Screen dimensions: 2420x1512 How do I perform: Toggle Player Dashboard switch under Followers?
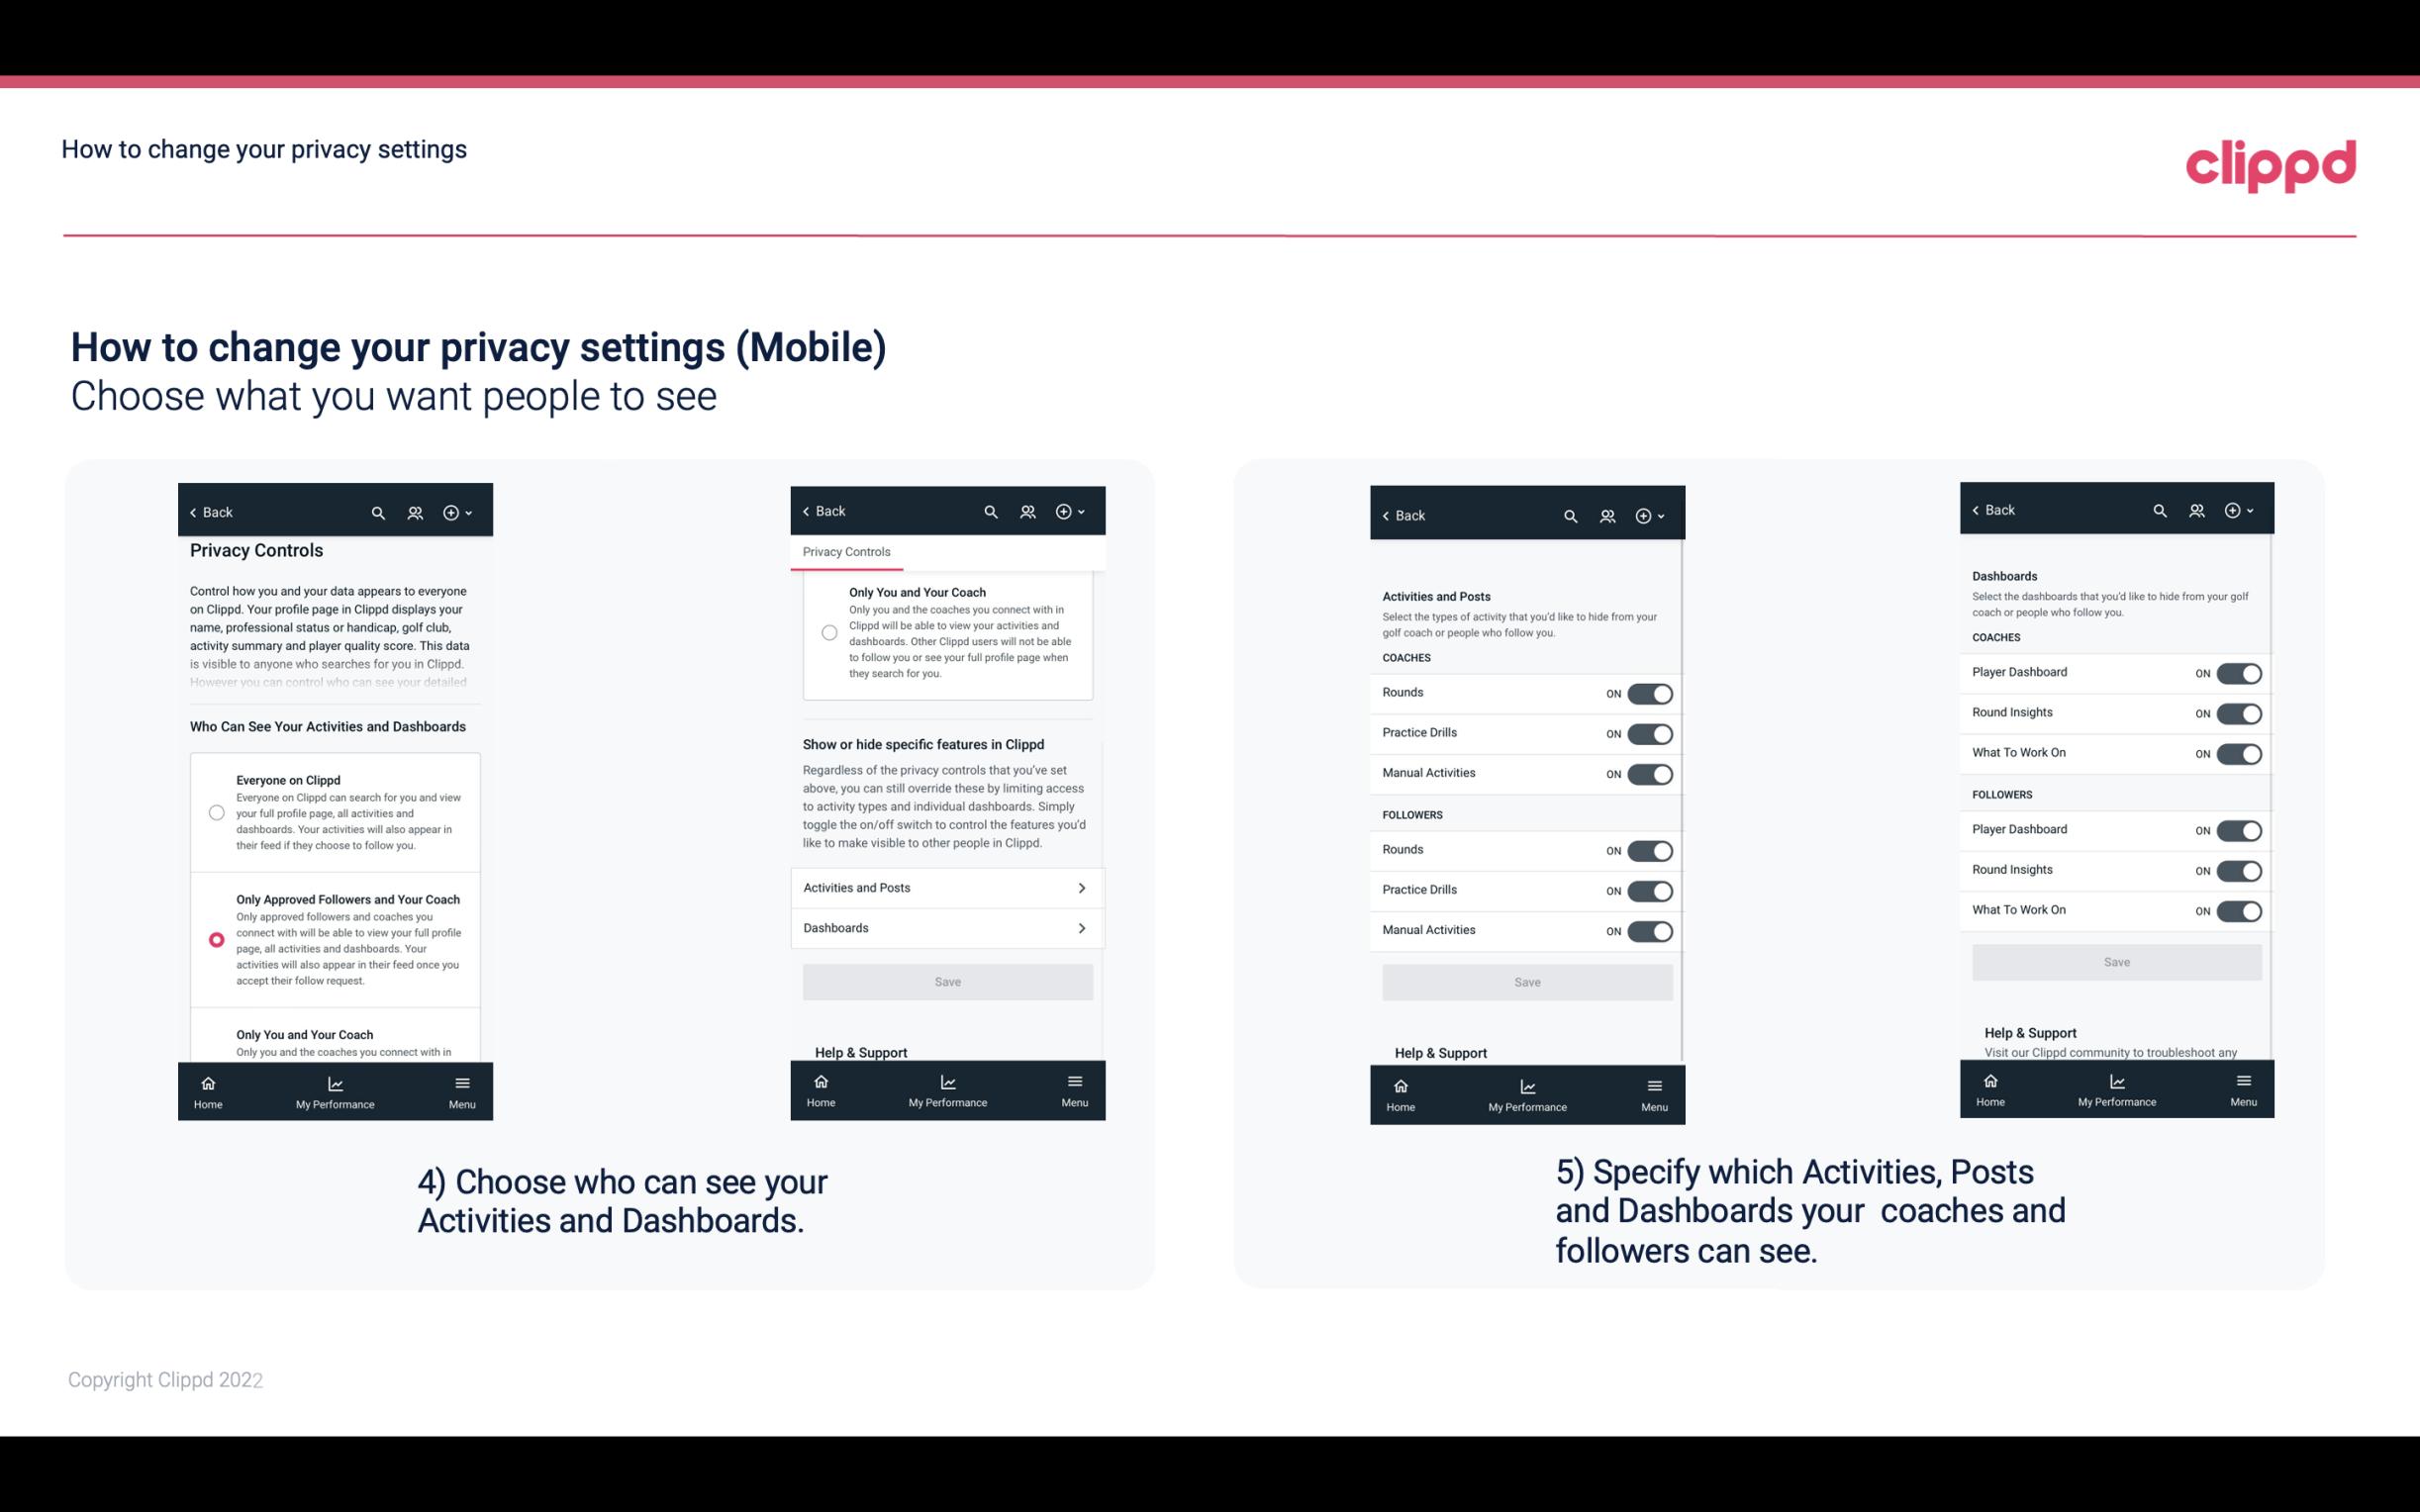(x=2239, y=829)
